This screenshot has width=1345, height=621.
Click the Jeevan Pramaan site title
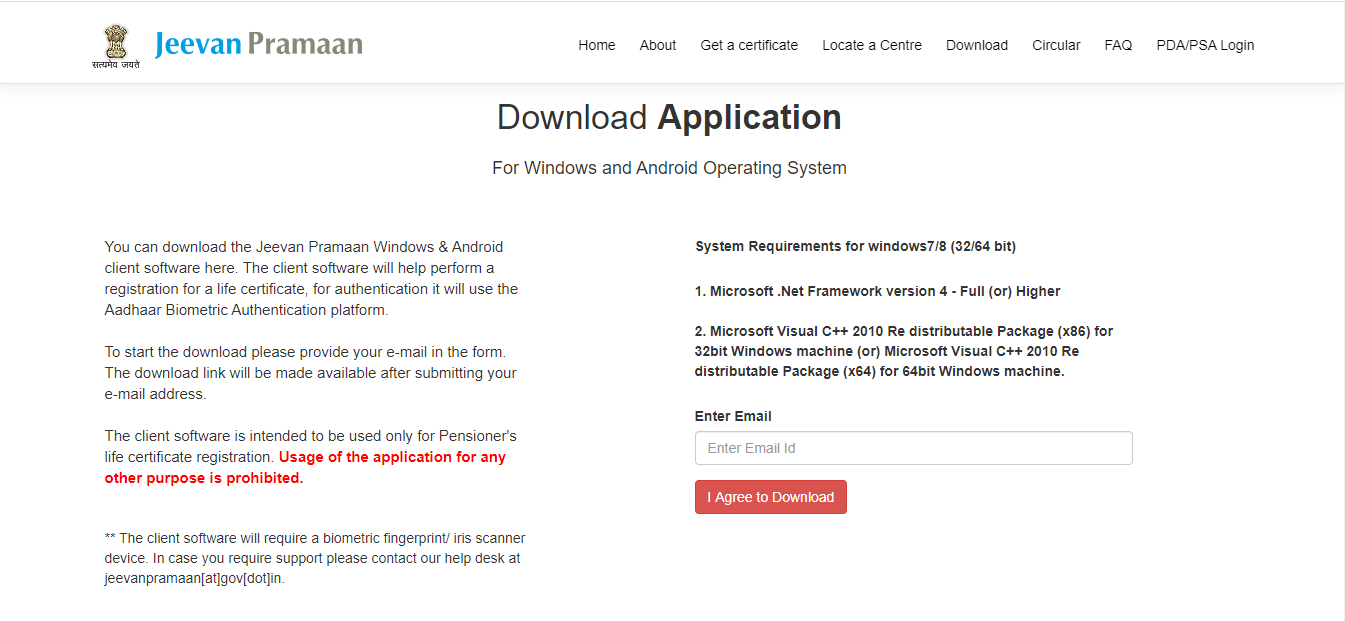tap(259, 44)
